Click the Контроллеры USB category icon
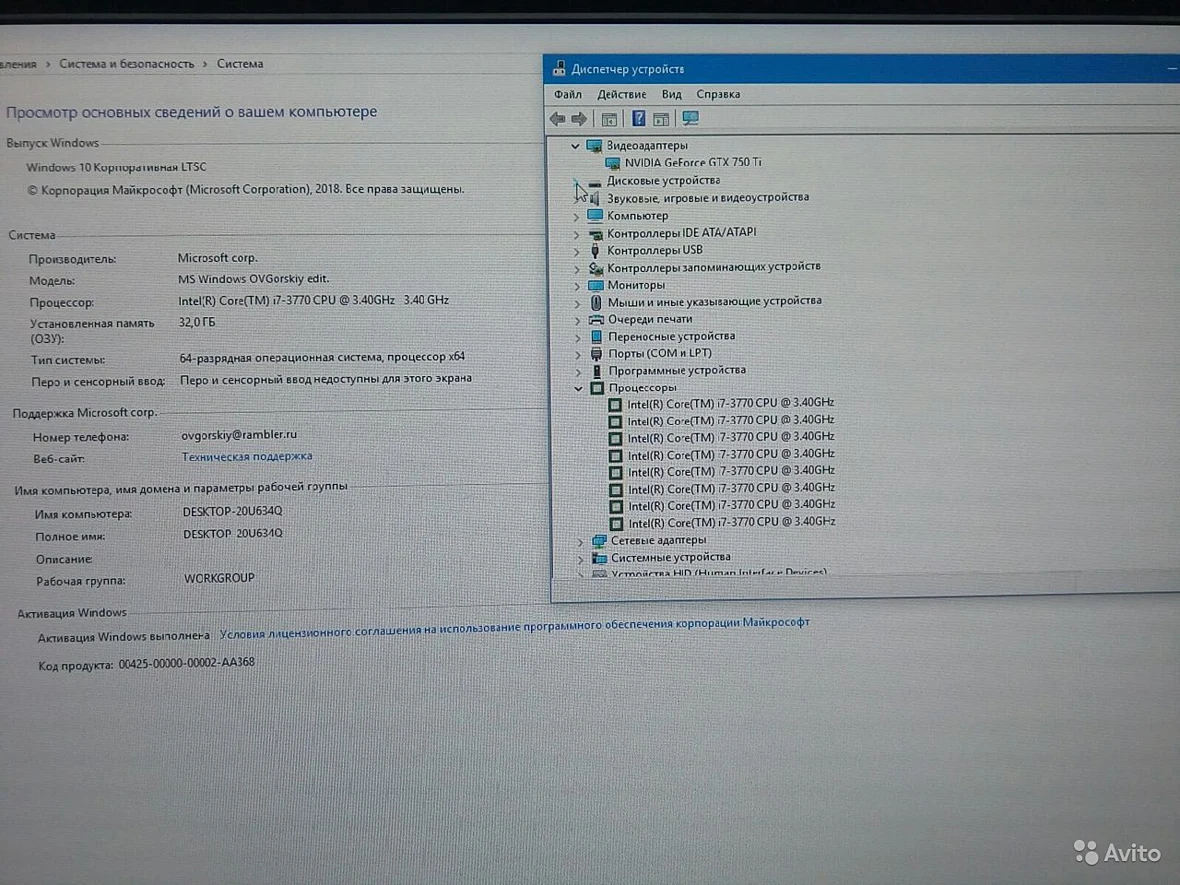 [595, 250]
